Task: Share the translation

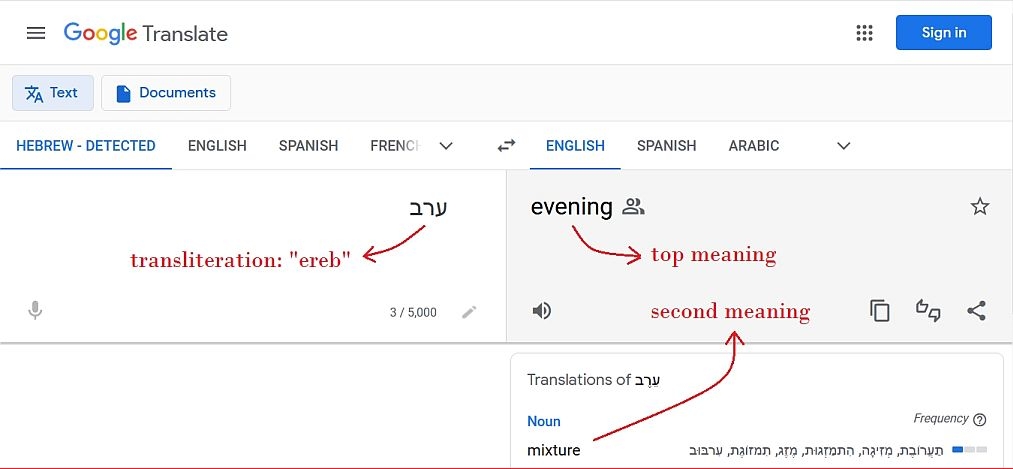Action: coord(977,311)
